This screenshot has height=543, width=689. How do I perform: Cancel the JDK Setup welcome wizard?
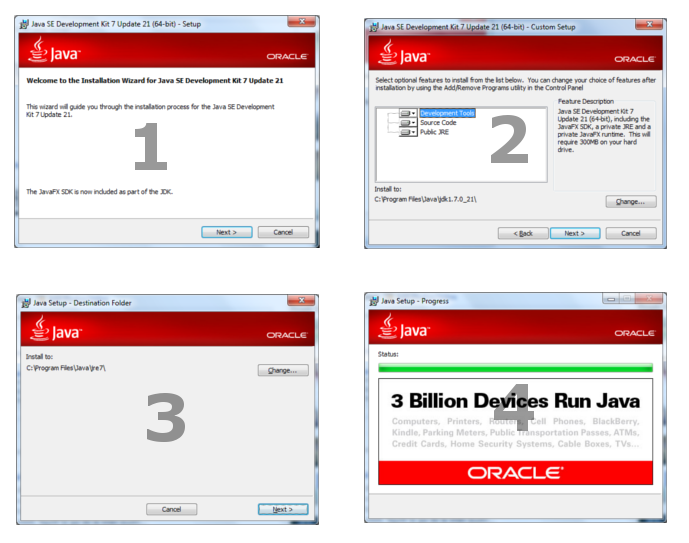[283, 232]
